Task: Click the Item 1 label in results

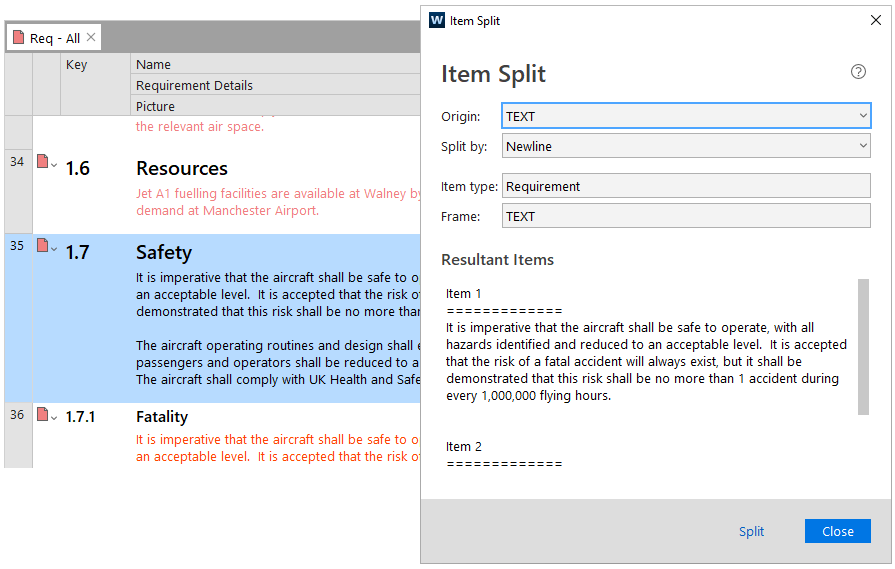Action: coord(463,293)
